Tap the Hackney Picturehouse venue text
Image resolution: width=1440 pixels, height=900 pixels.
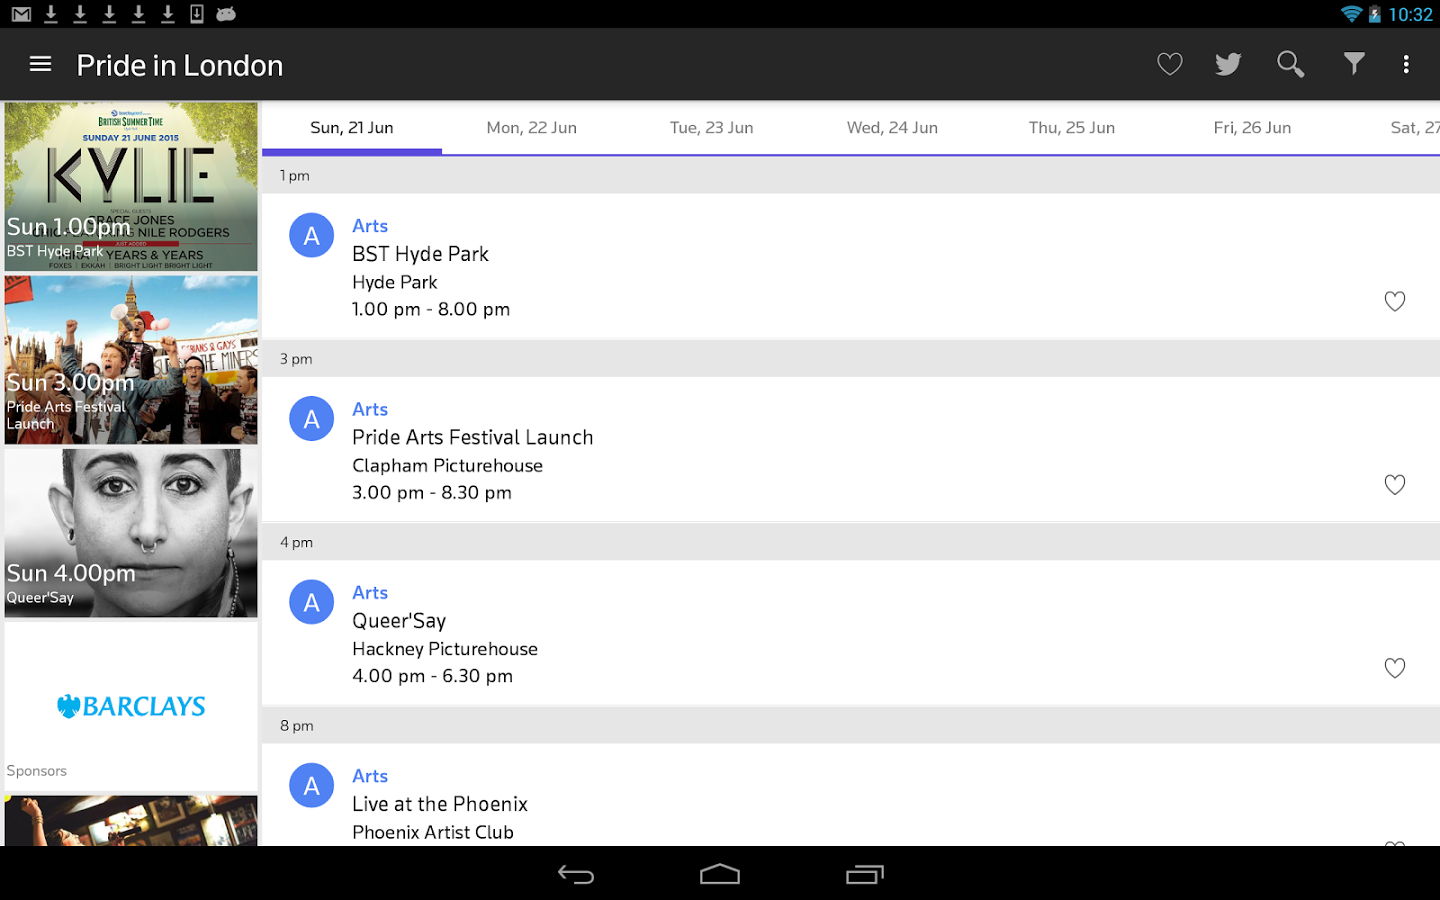point(445,649)
